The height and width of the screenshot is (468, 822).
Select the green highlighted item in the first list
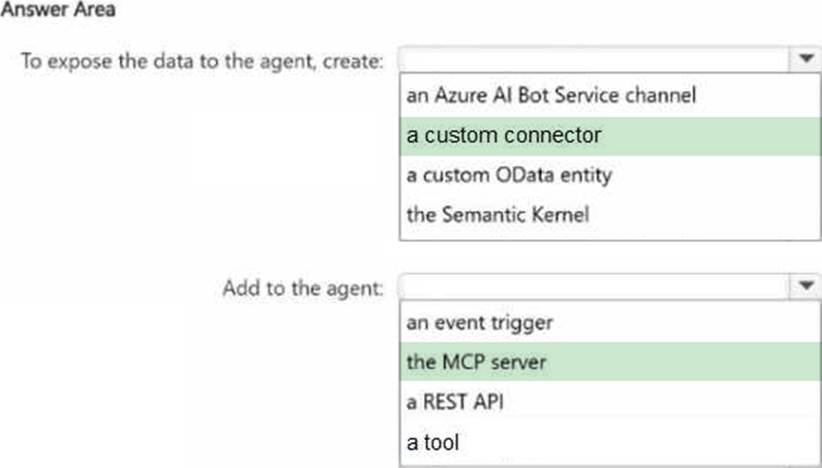click(x=610, y=135)
